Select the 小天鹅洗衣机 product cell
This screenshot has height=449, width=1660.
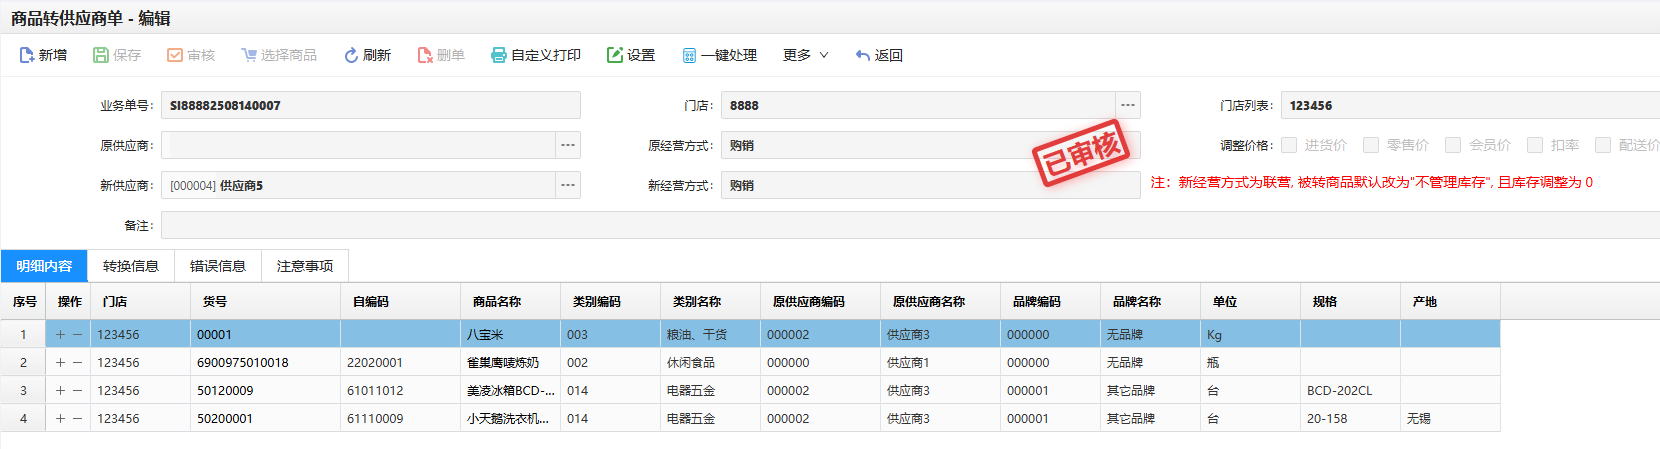[x=510, y=419]
